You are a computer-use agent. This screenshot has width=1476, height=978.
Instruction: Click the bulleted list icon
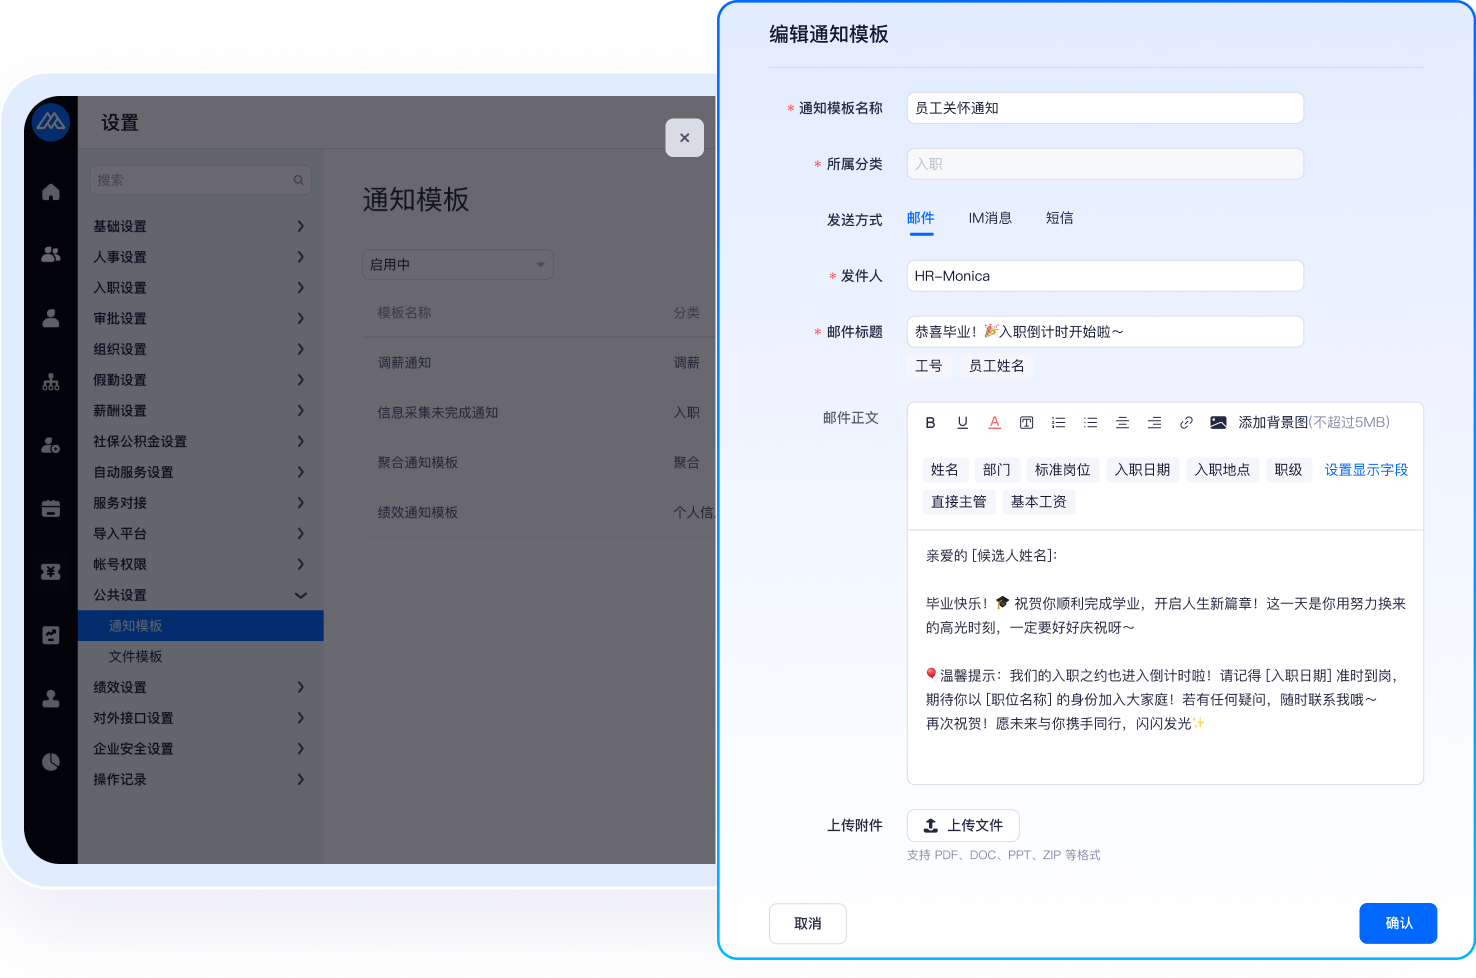(x=1090, y=423)
